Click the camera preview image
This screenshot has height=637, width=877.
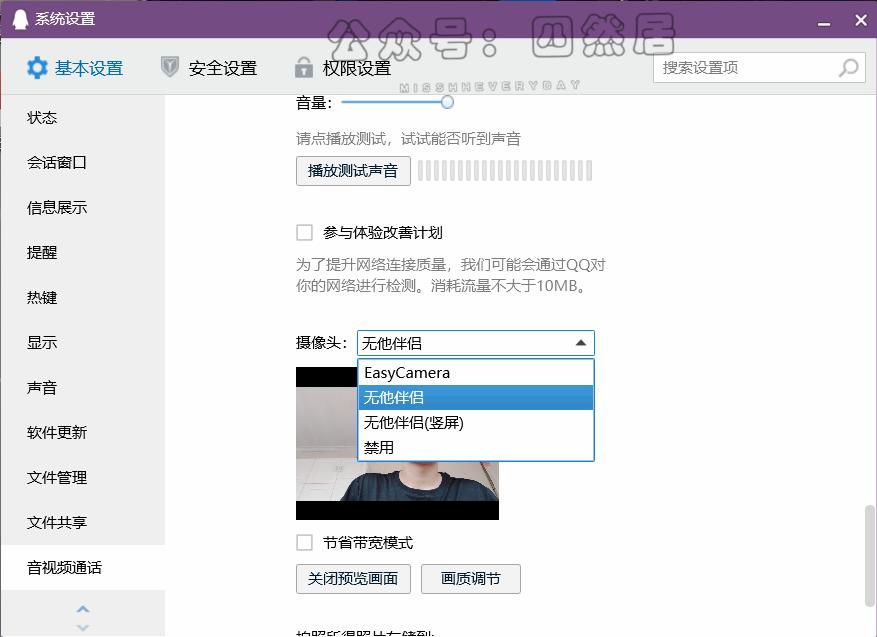click(397, 443)
